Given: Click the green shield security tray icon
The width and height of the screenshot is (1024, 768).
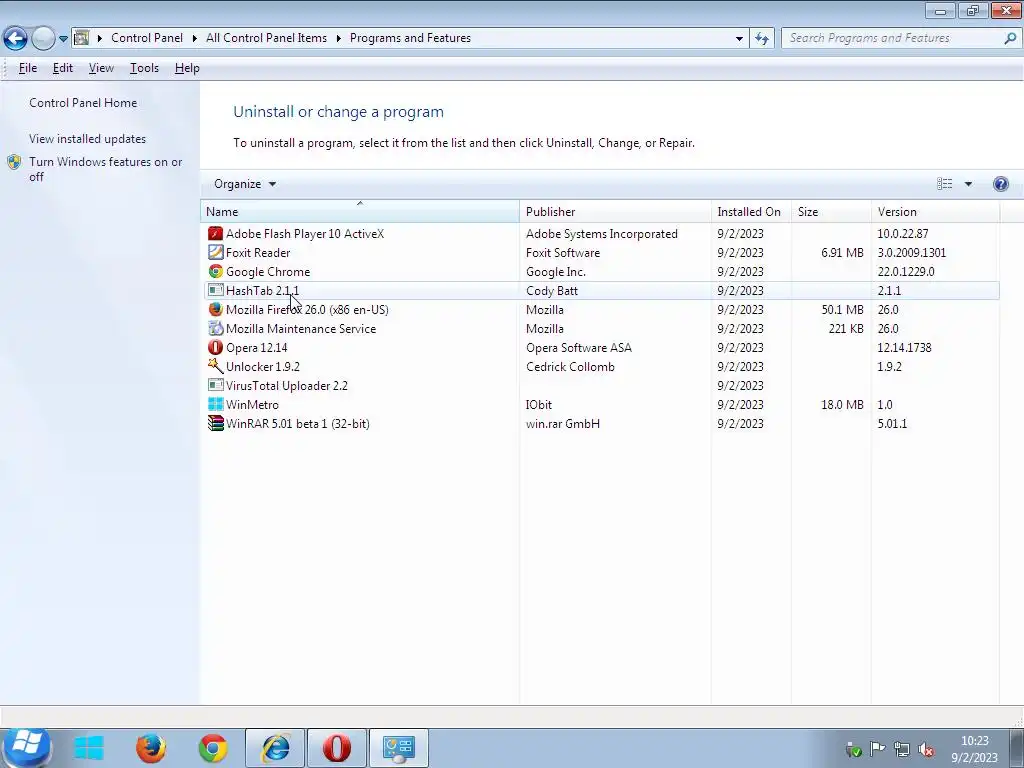Looking at the screenshot, I should pos(853,750).
